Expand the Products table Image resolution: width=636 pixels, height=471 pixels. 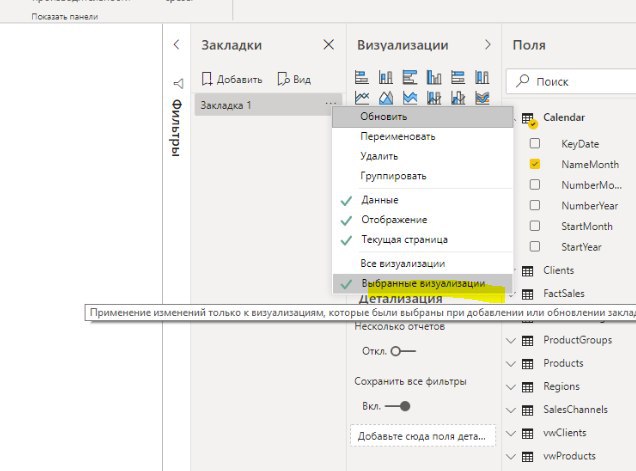tap(511, 363)
